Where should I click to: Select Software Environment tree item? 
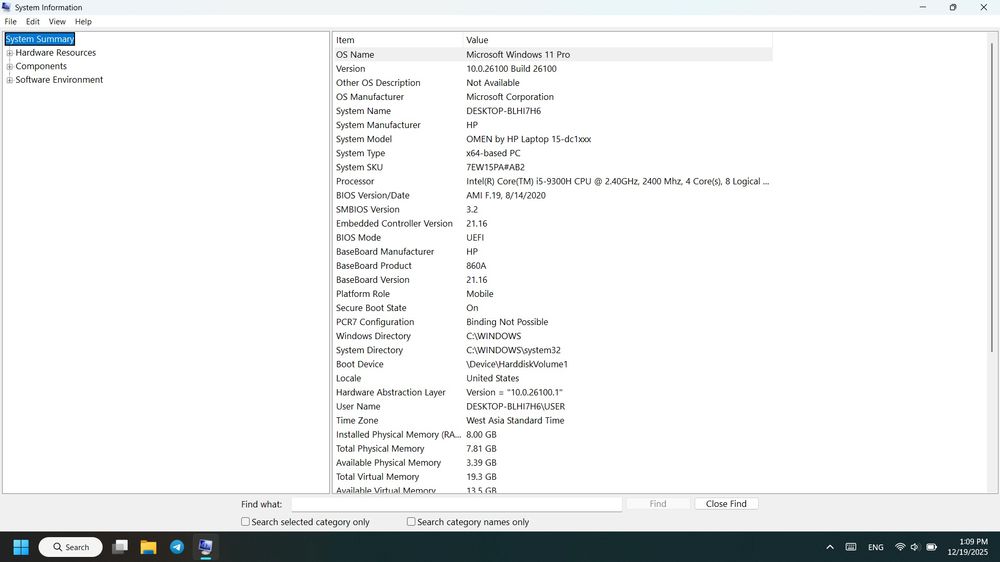[59, 80]
